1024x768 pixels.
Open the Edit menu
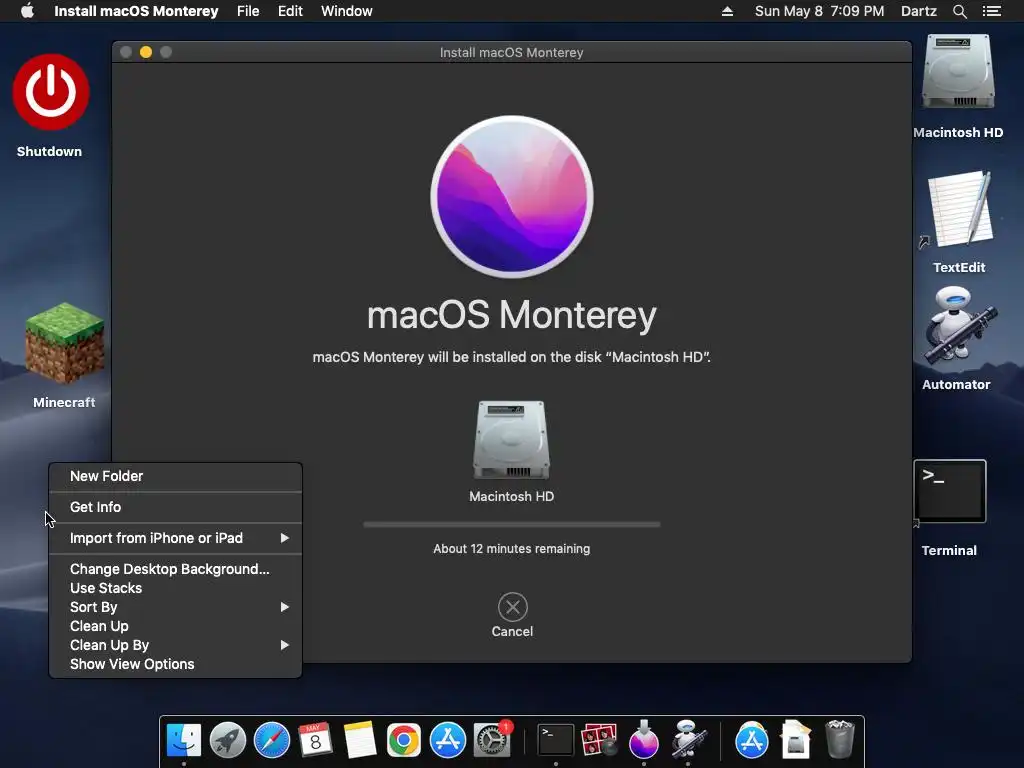coord(290,11)
